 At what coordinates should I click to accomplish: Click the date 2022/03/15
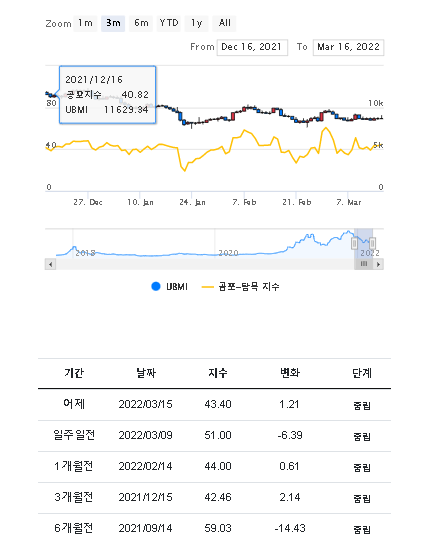(145, 404)
